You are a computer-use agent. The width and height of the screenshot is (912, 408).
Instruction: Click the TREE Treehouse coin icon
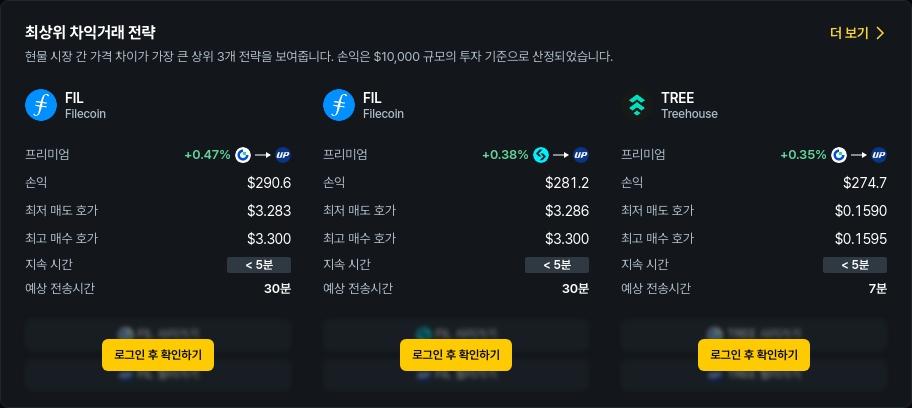coord(637,105)
